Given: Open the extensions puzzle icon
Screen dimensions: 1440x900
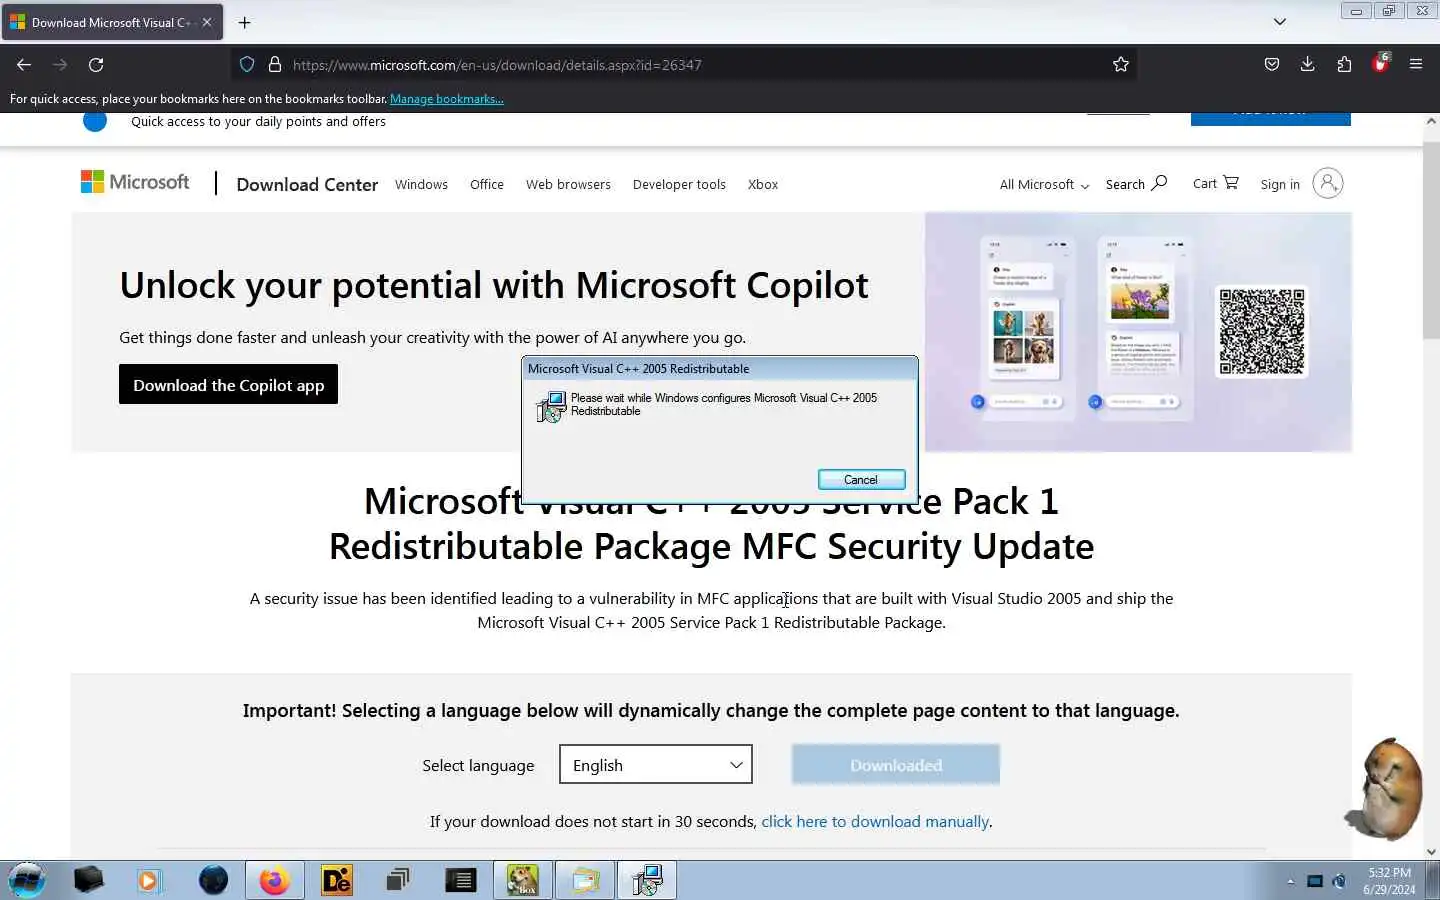Looking at the screenshot, I should tap(1344, 64).
